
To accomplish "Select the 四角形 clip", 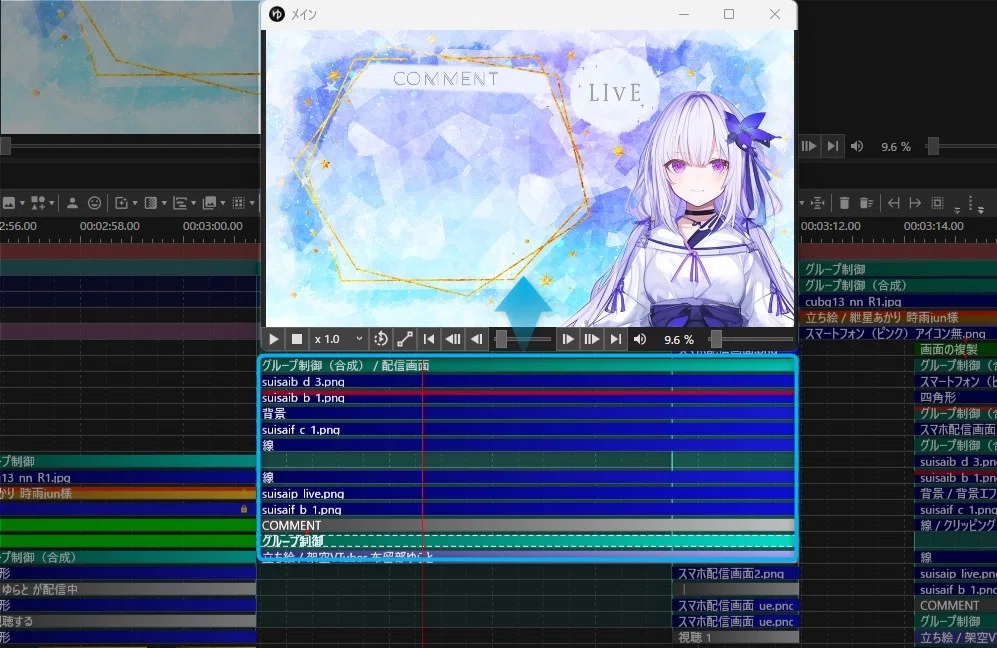I will pos(956,397).
